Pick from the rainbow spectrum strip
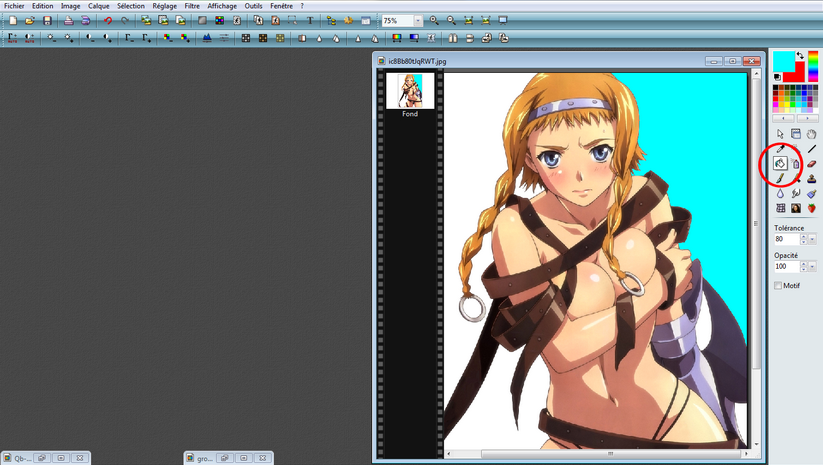Viewport: 823px width, 465px height. (813, 66)
